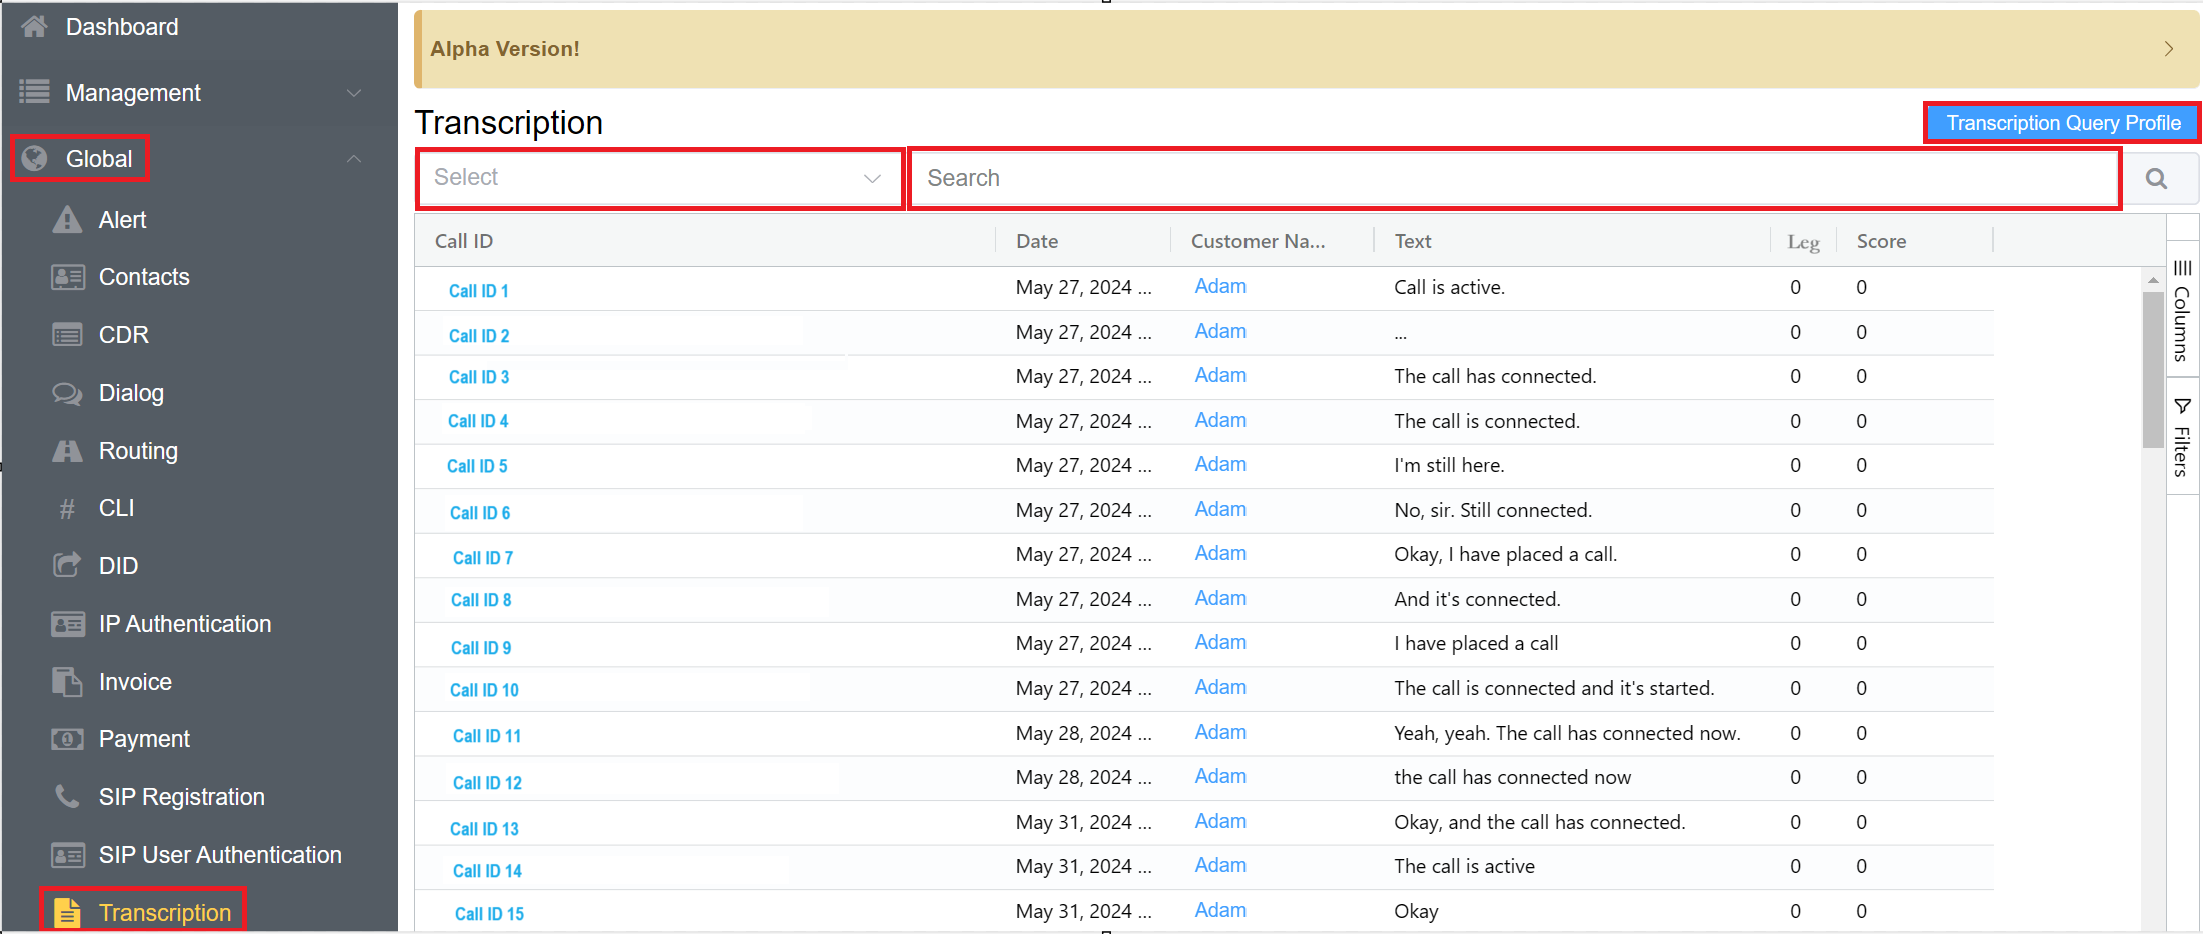Click the Dialog chat bubble icon

tap(67, 393)
